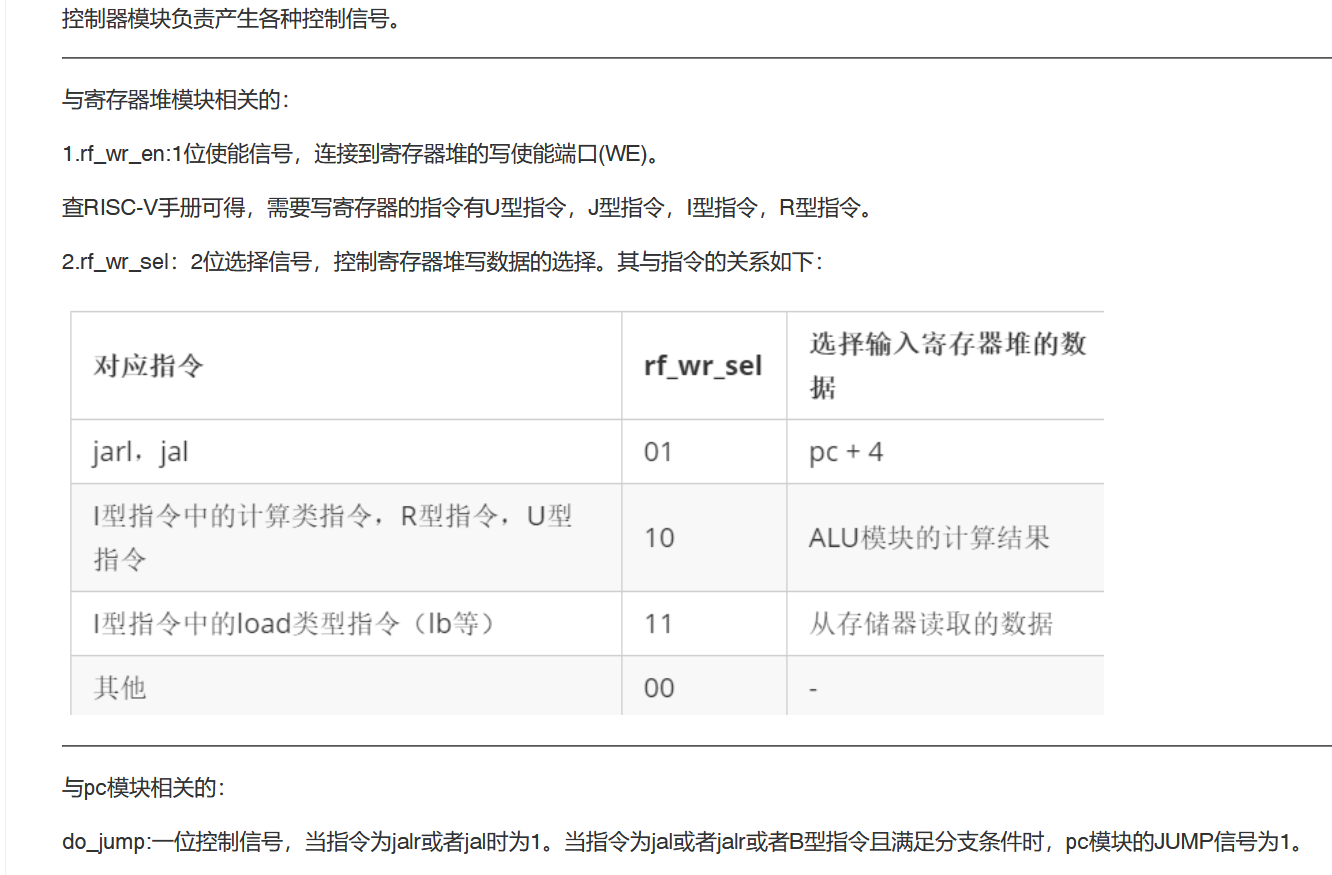Click the '11' value cell in table
The image size is (1332, 875).
click(x=658, y=624)
